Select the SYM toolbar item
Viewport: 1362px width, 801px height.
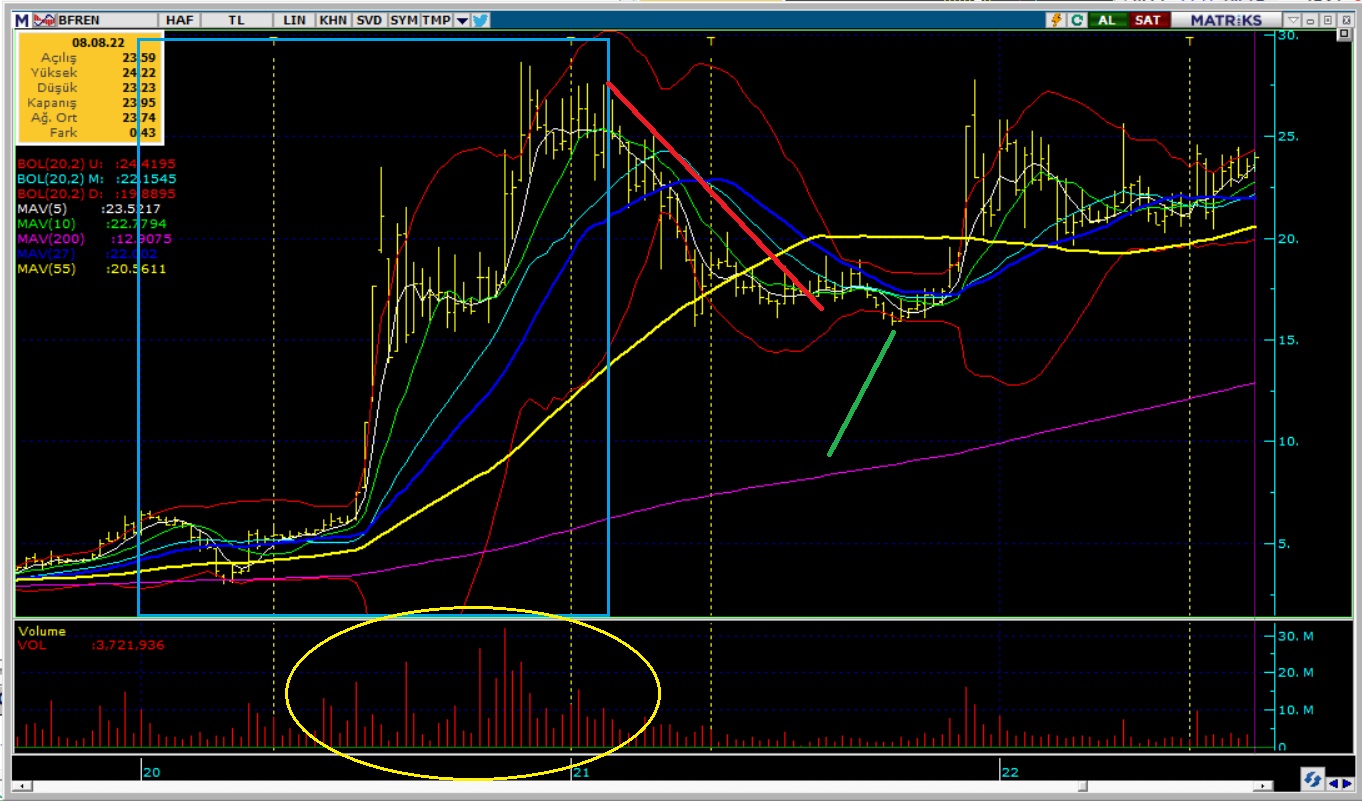pos(403,20)
